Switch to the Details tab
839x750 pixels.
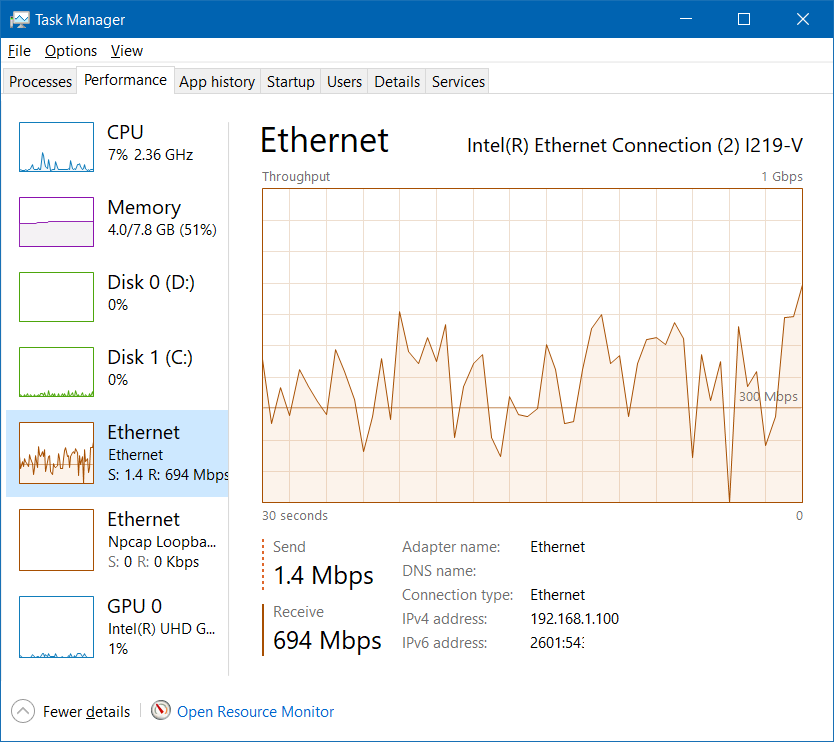(397, 81)
